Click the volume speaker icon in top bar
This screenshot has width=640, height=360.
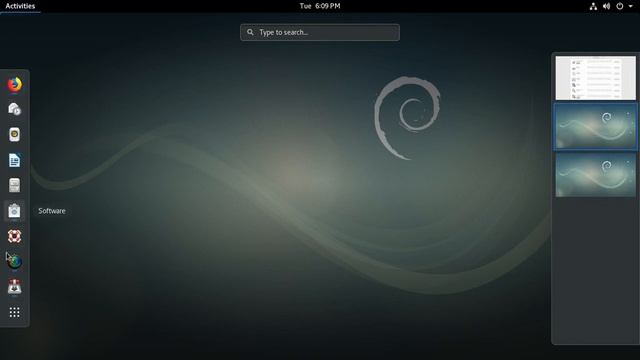click(607, 6)
